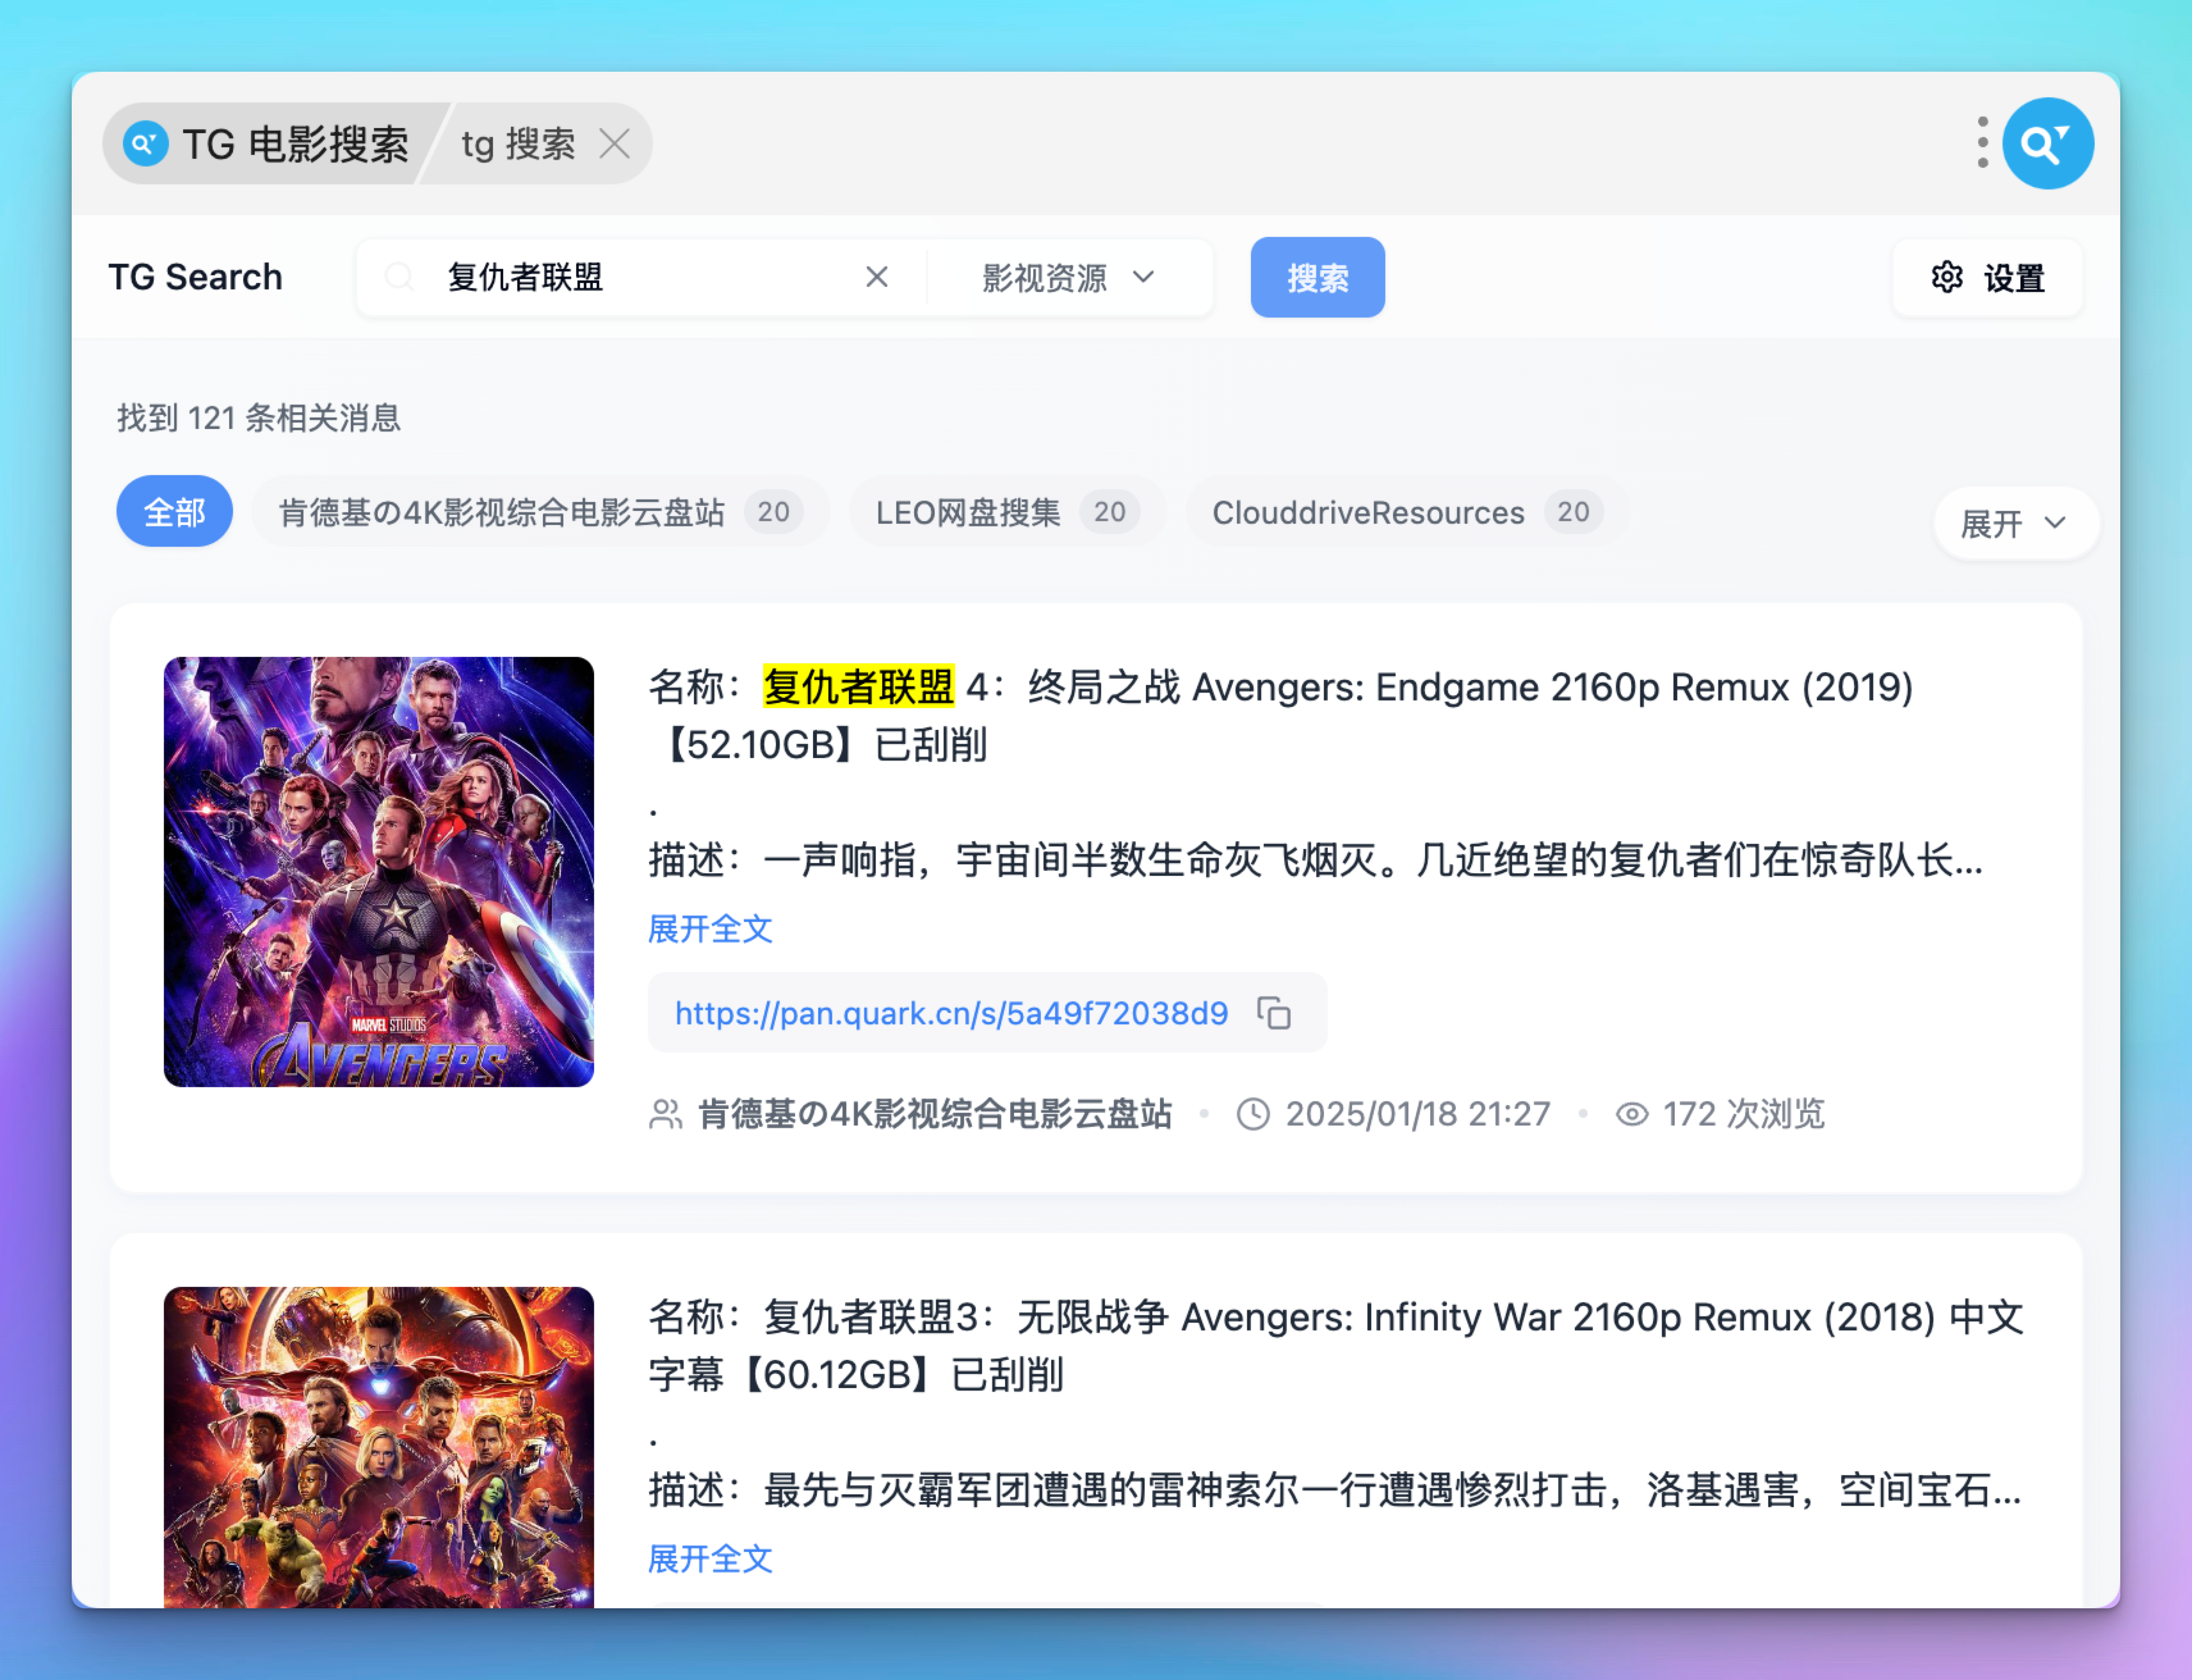Click the 找到 121 条相关消息 summary
Viewport: 2192px width, 1680px height.
click(x=259, y=417)
